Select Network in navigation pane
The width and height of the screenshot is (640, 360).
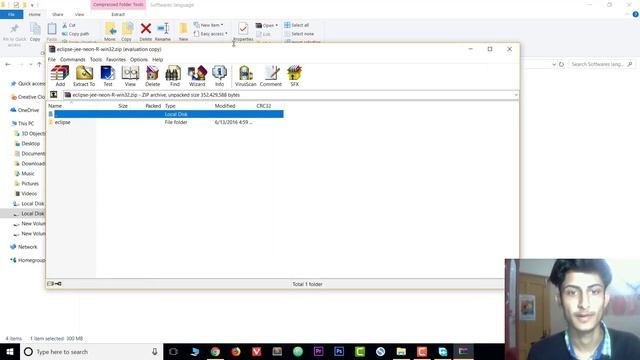[24, 247]
